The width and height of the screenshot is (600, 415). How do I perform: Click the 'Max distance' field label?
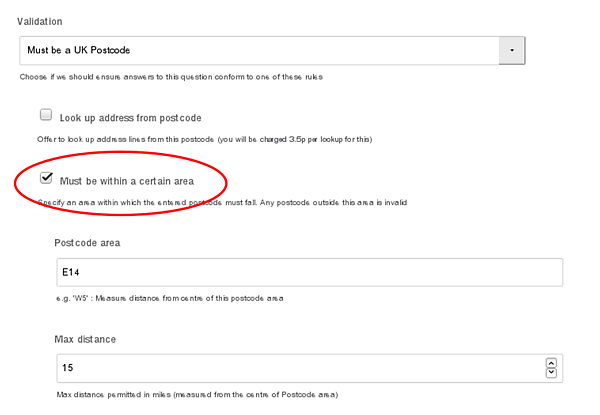[85, 339]
